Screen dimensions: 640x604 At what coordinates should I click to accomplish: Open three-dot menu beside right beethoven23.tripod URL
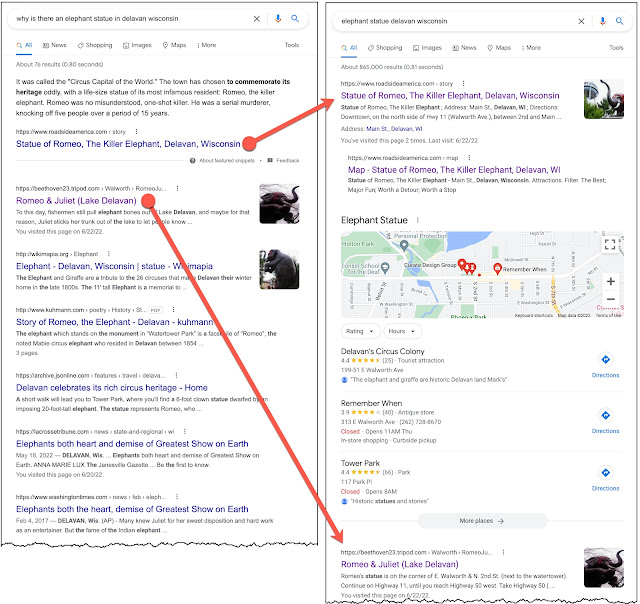click(x=503, y=552)
